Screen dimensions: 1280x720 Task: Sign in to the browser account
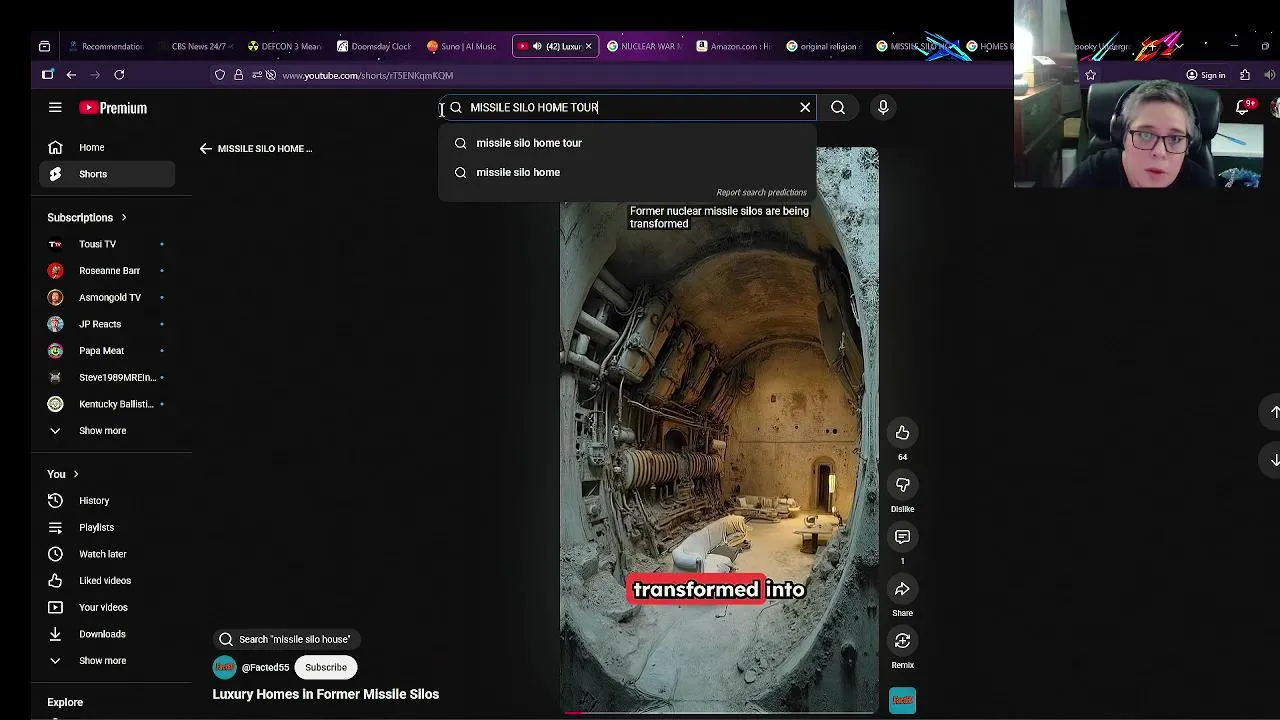click(x=1205, y=75)
